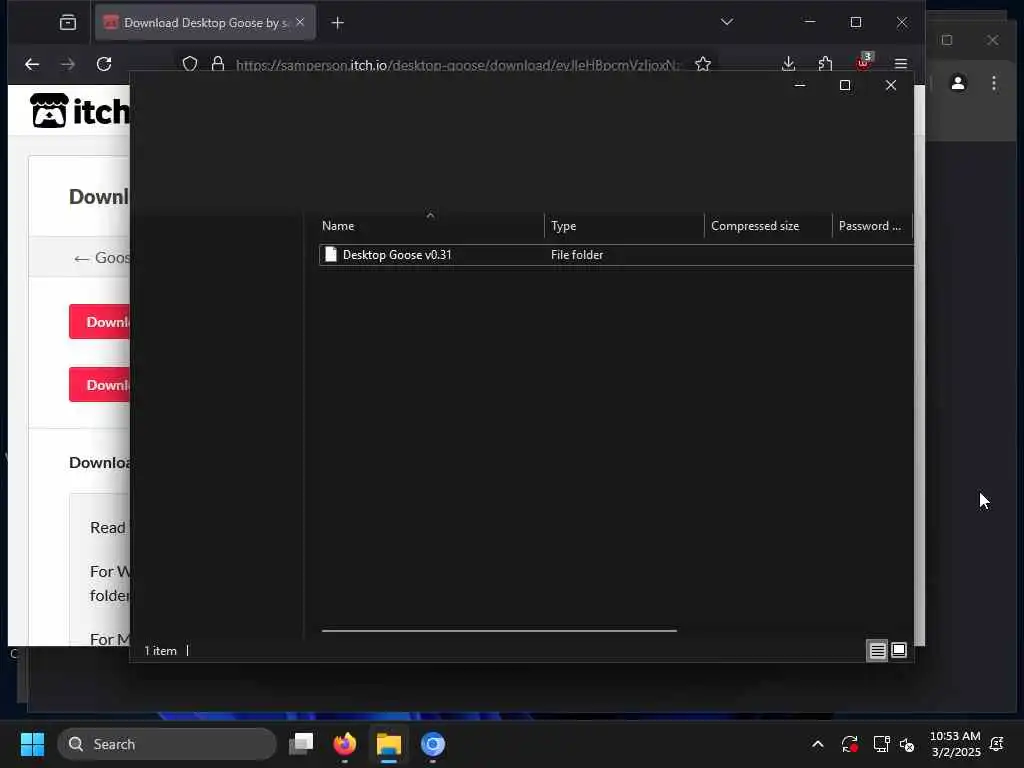1024x768 pixels.
Task: Switch to large thumbnails view in Explorer
Action: pos(899,650)
